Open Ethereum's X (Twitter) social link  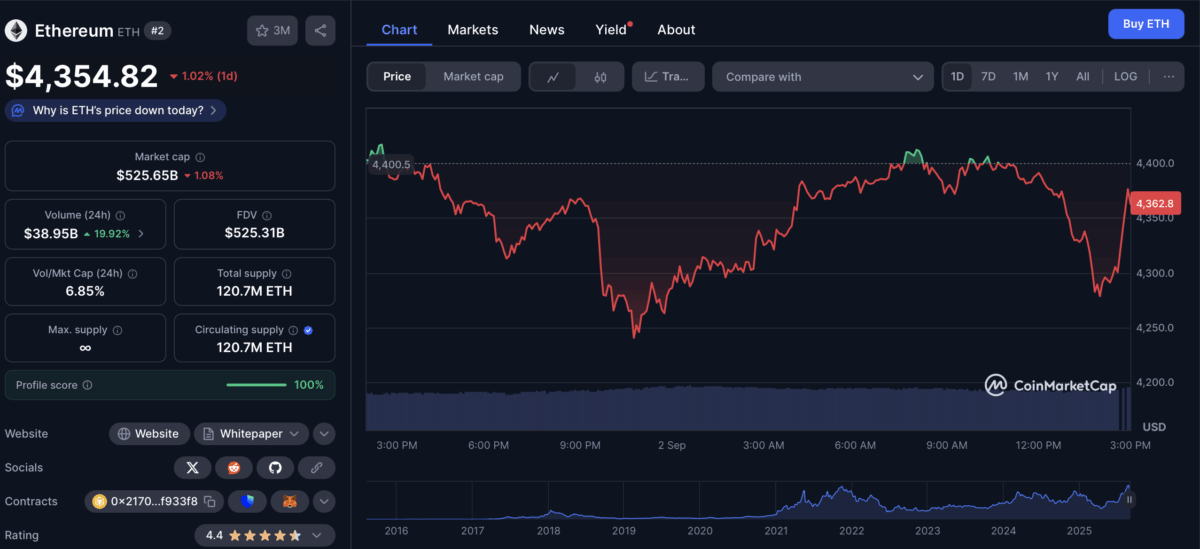pos(193,467)
